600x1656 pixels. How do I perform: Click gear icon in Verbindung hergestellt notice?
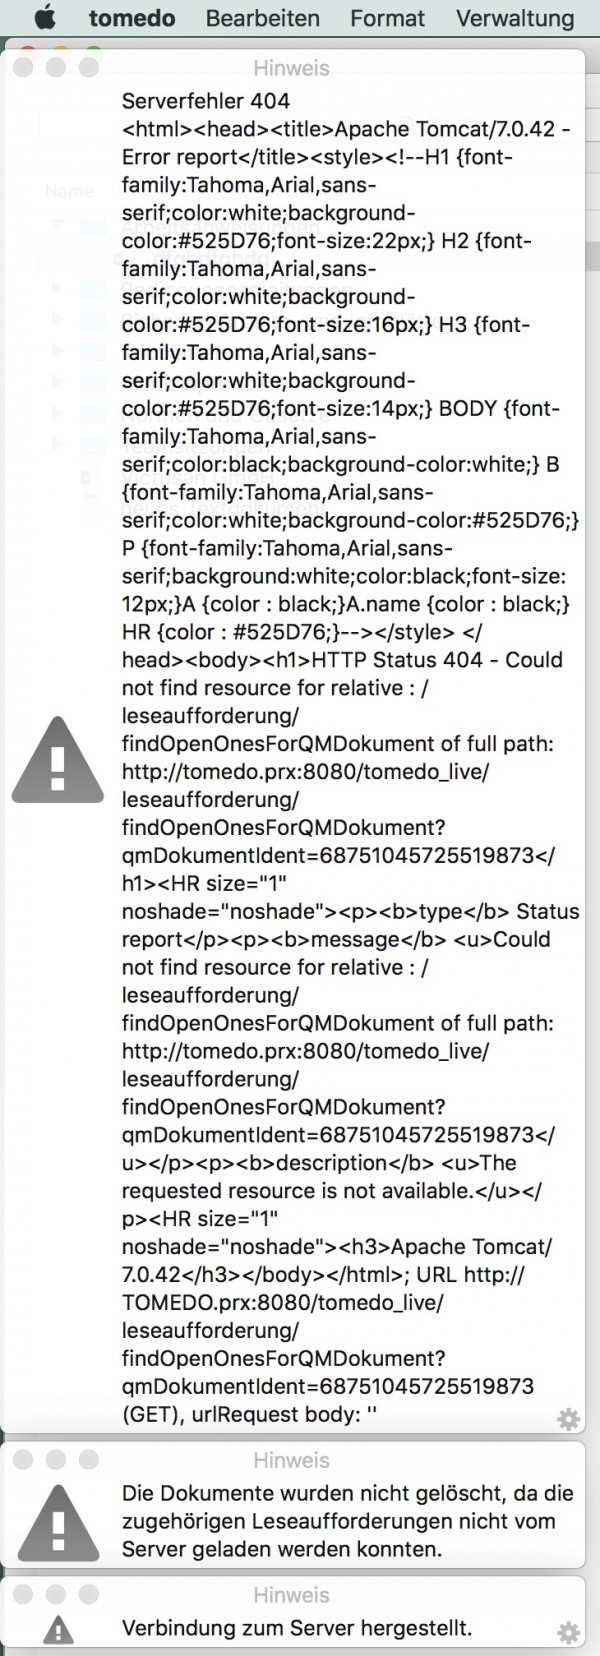pyautogui.click(x=568, y=1633)
